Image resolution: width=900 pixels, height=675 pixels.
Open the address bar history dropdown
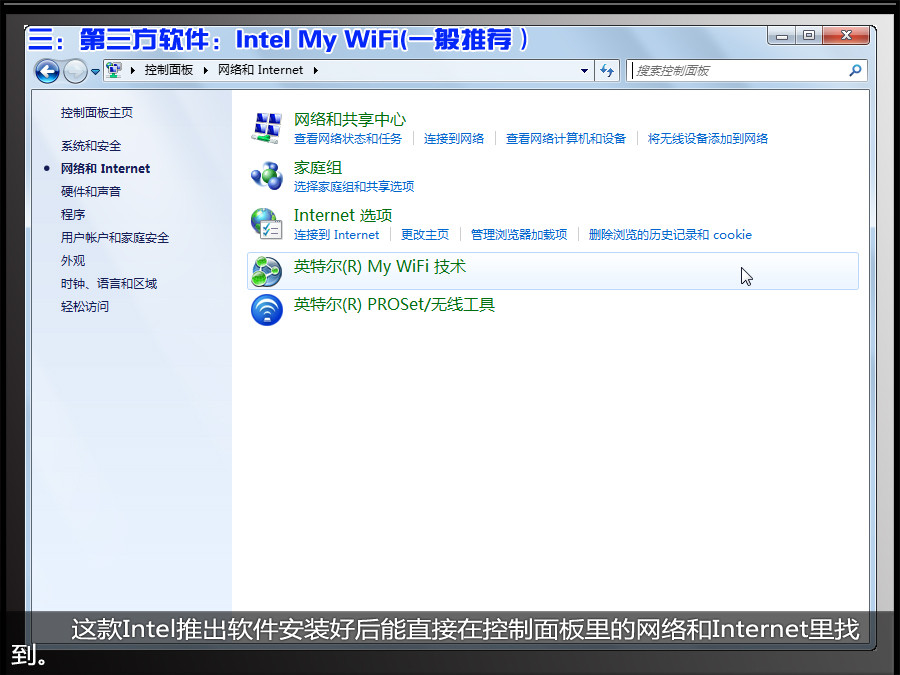pyautogui.click(x=585, y=71)
